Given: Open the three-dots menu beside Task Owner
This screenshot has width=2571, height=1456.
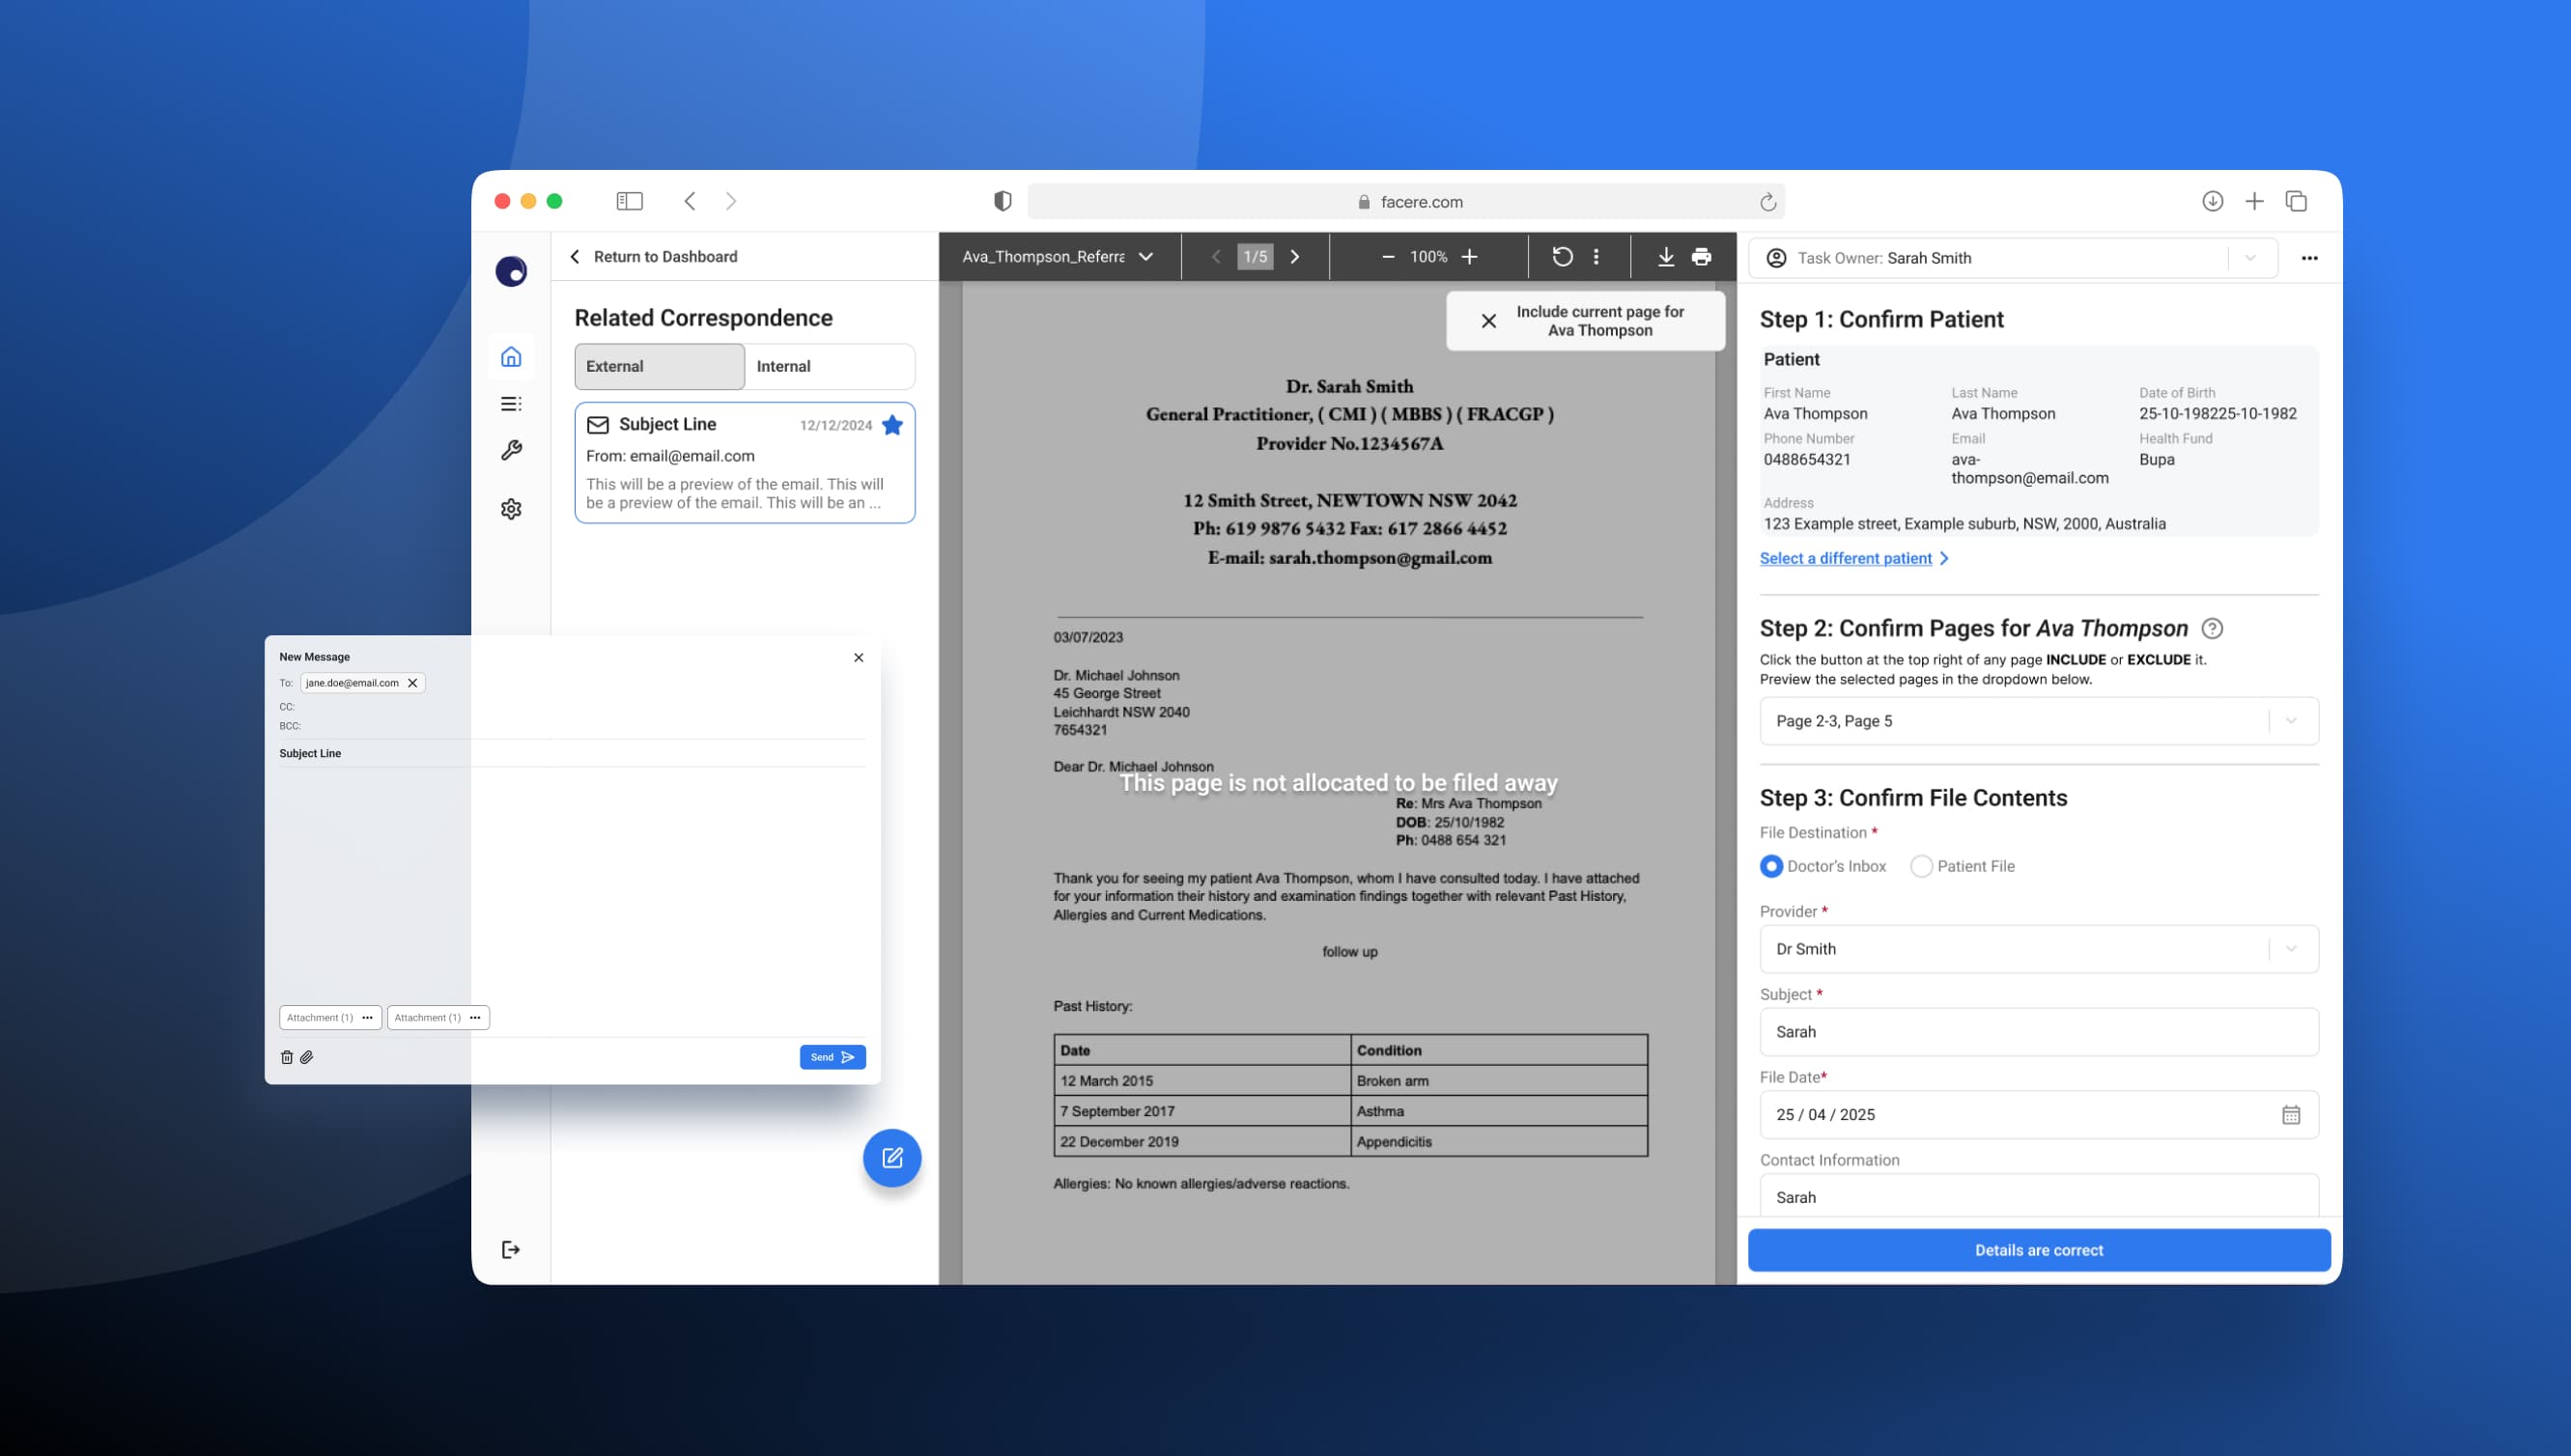Looking at the screenshot, I should [x=2309, y=258].
